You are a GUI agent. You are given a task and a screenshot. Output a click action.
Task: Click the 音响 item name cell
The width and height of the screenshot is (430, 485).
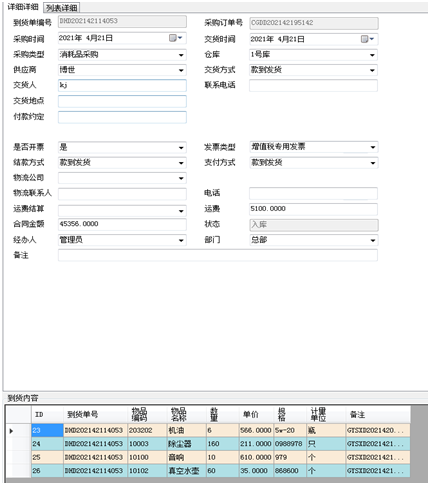[x=186, y=457]
